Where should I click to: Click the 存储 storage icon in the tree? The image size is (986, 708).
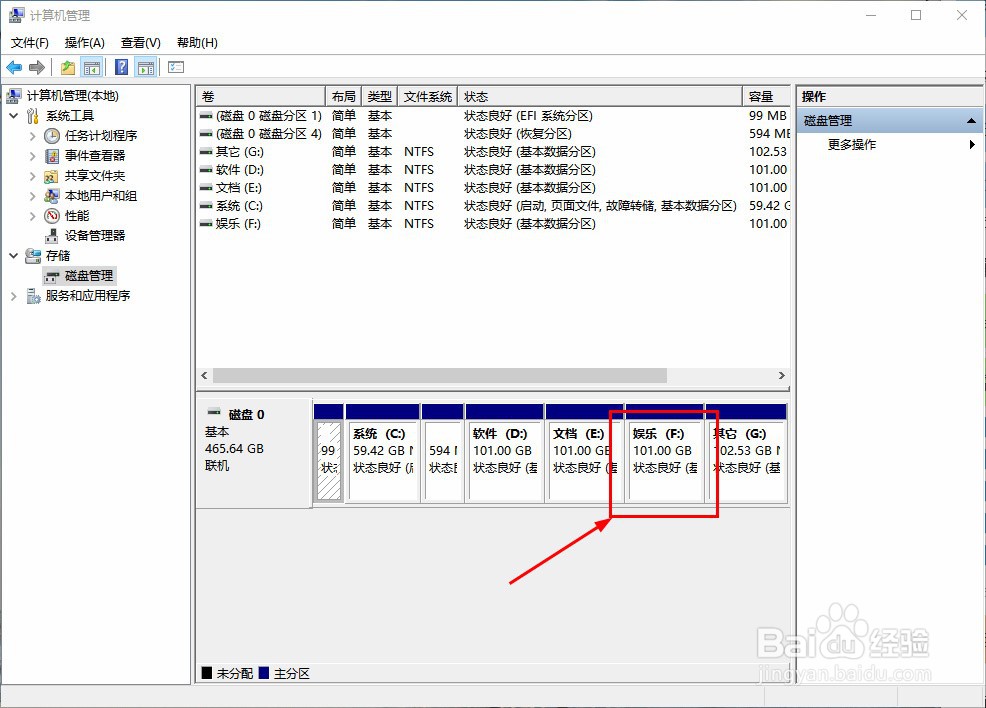point(33,256)
